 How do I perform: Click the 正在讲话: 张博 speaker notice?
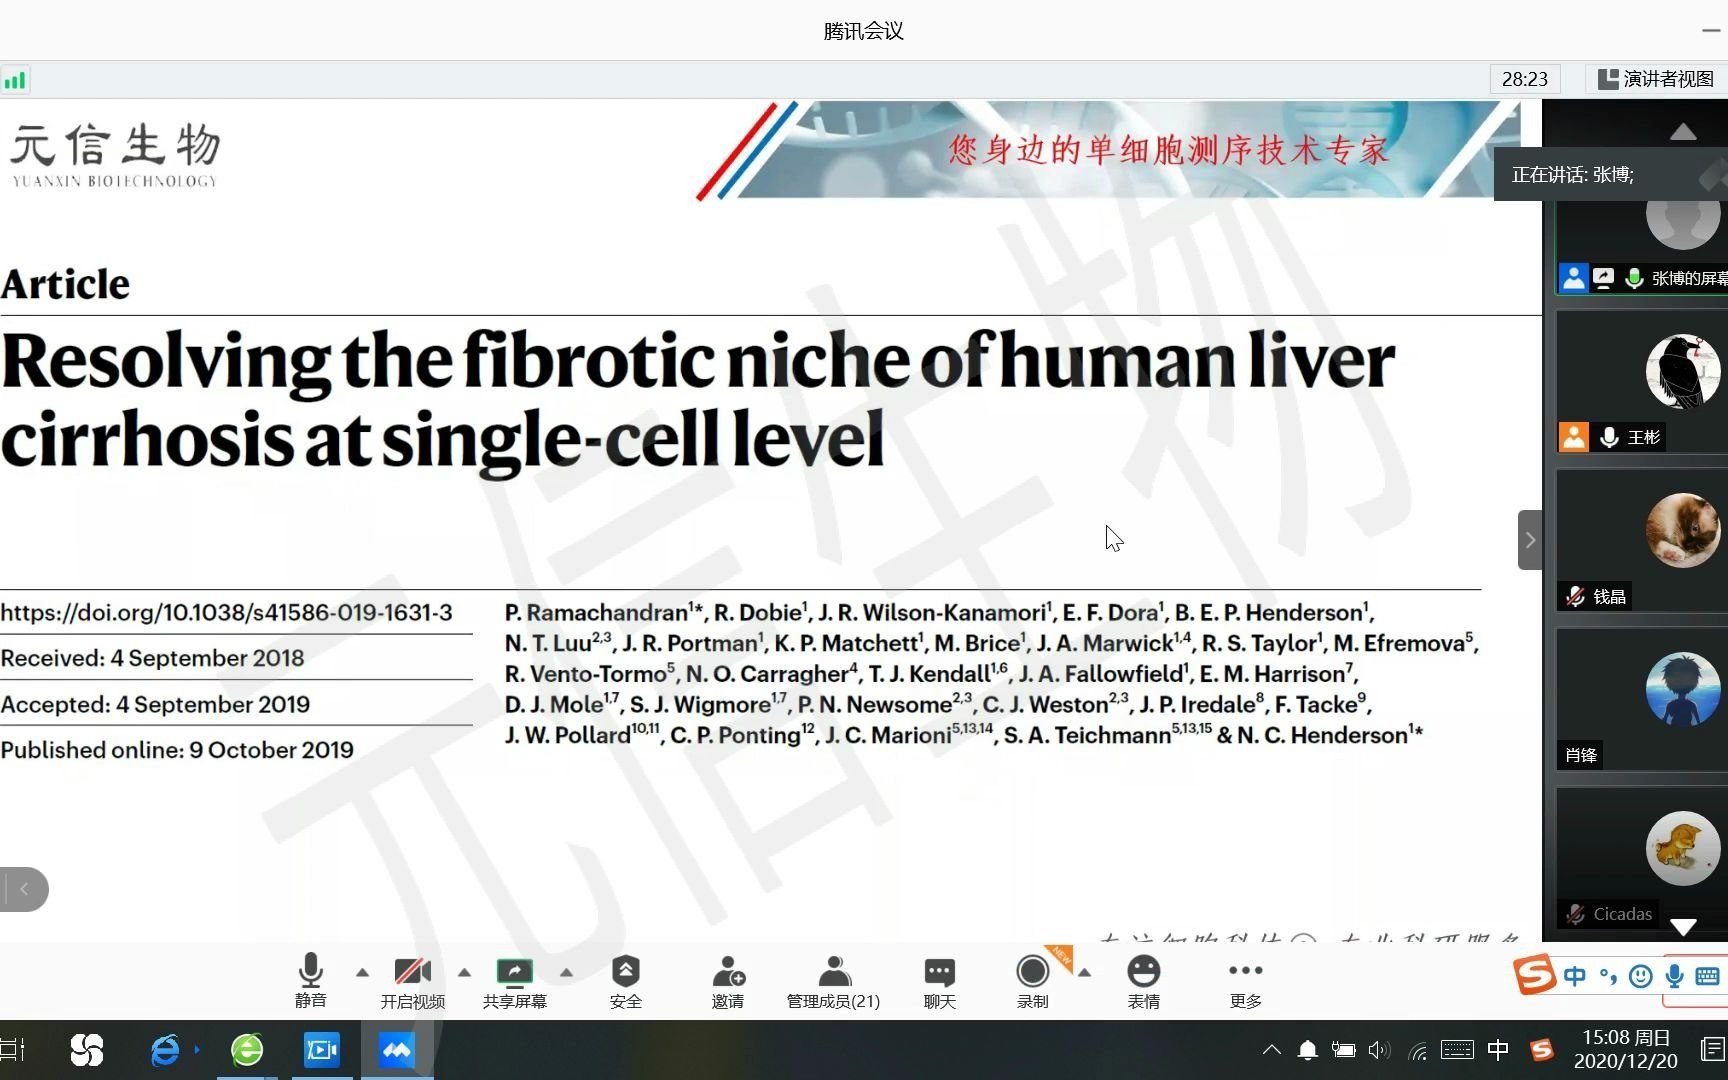tap(1610, 175)
